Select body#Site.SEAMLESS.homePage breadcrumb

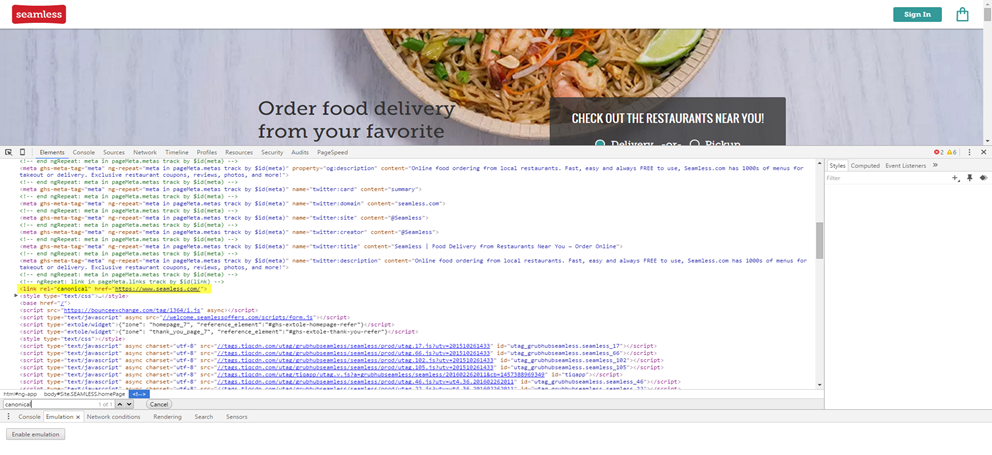click(84, 394)
